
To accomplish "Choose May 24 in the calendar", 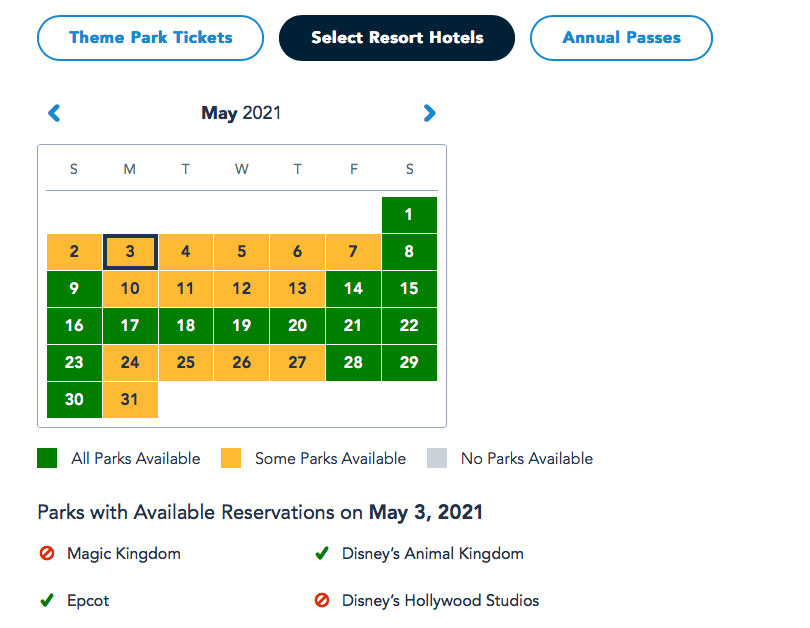I will (x=130, y=363).
